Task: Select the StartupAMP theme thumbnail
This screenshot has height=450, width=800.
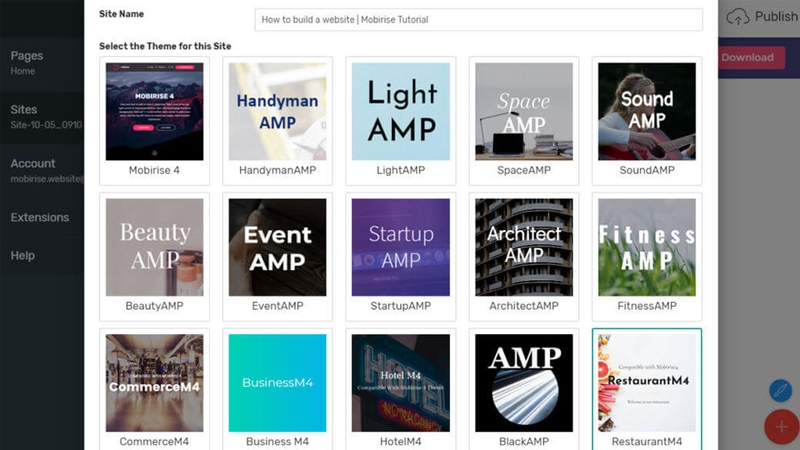Action: [401, 247]
